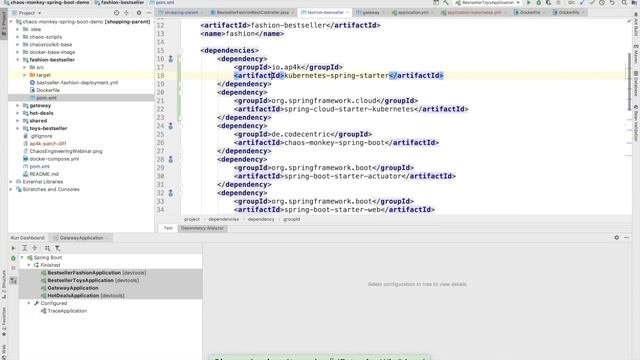This screenshot has height=360, width=640.
Task: Click 'project' breadcrumb below editor
Action: point(192,220)
